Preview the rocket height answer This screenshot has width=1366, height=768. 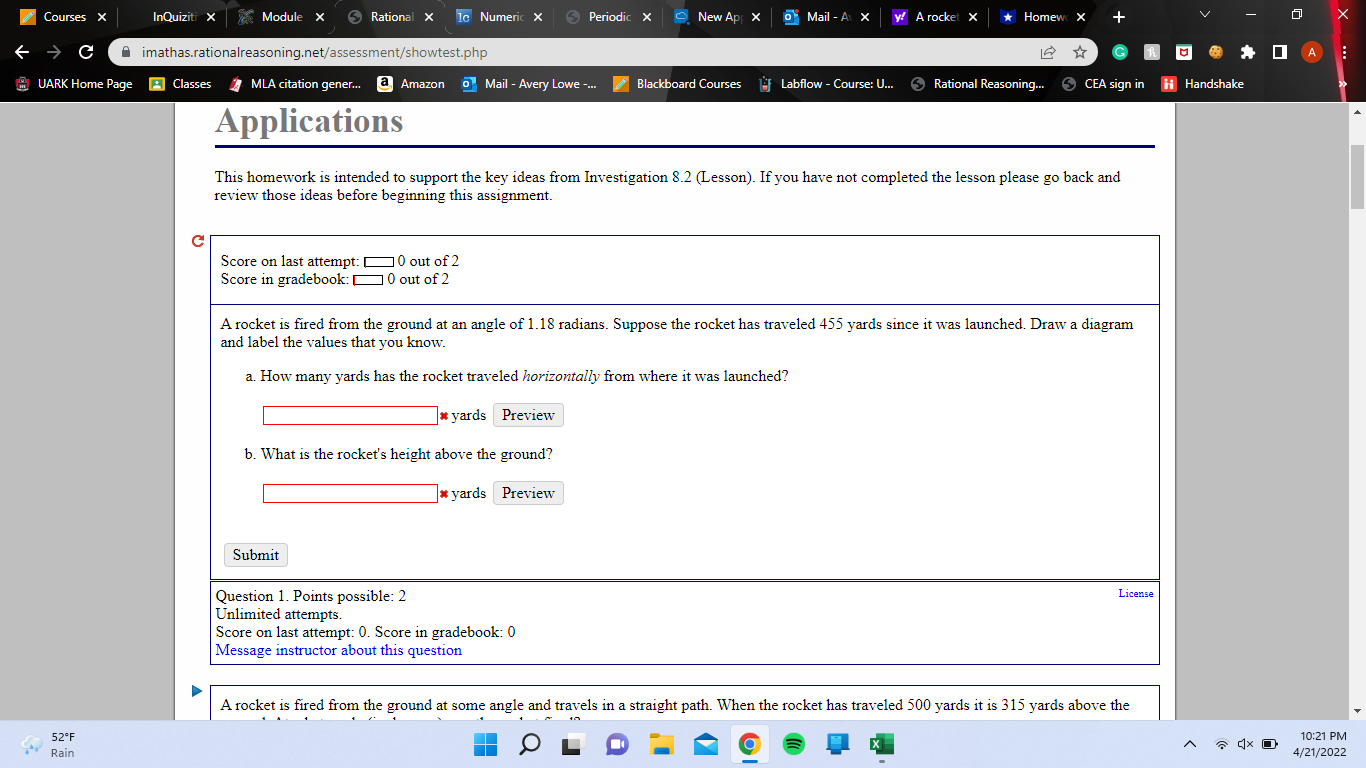click(528, 493)
